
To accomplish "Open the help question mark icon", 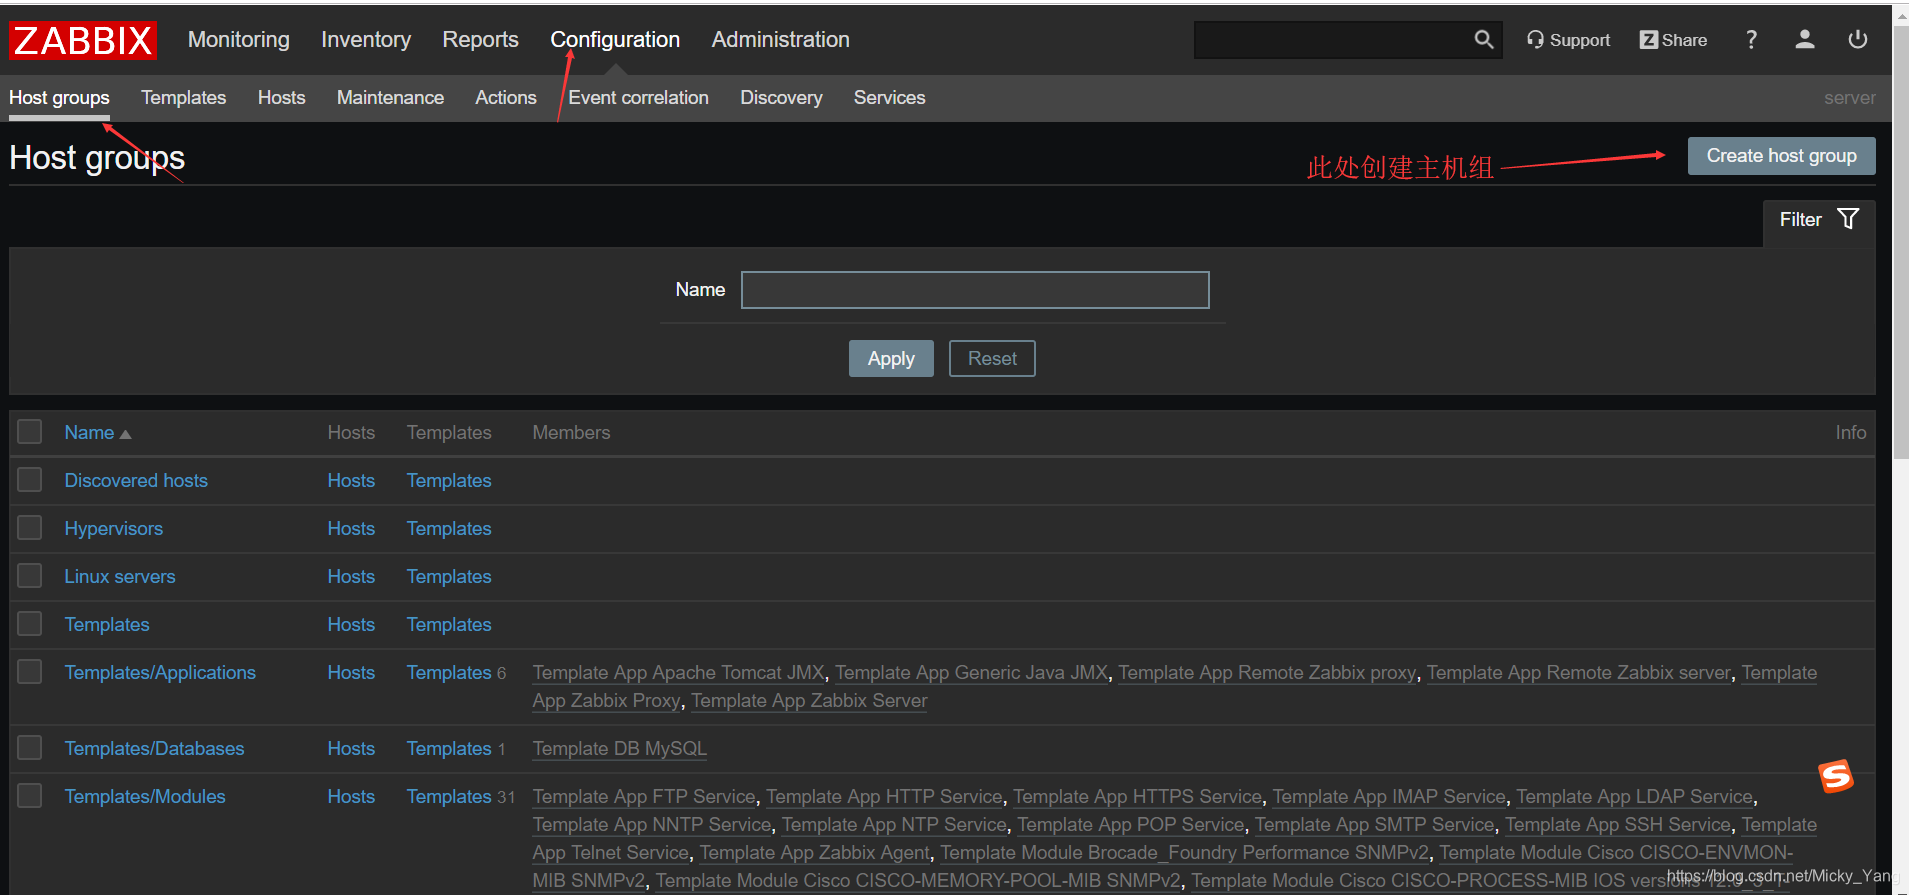I will pyautogui.click(x=1751, y=40).
